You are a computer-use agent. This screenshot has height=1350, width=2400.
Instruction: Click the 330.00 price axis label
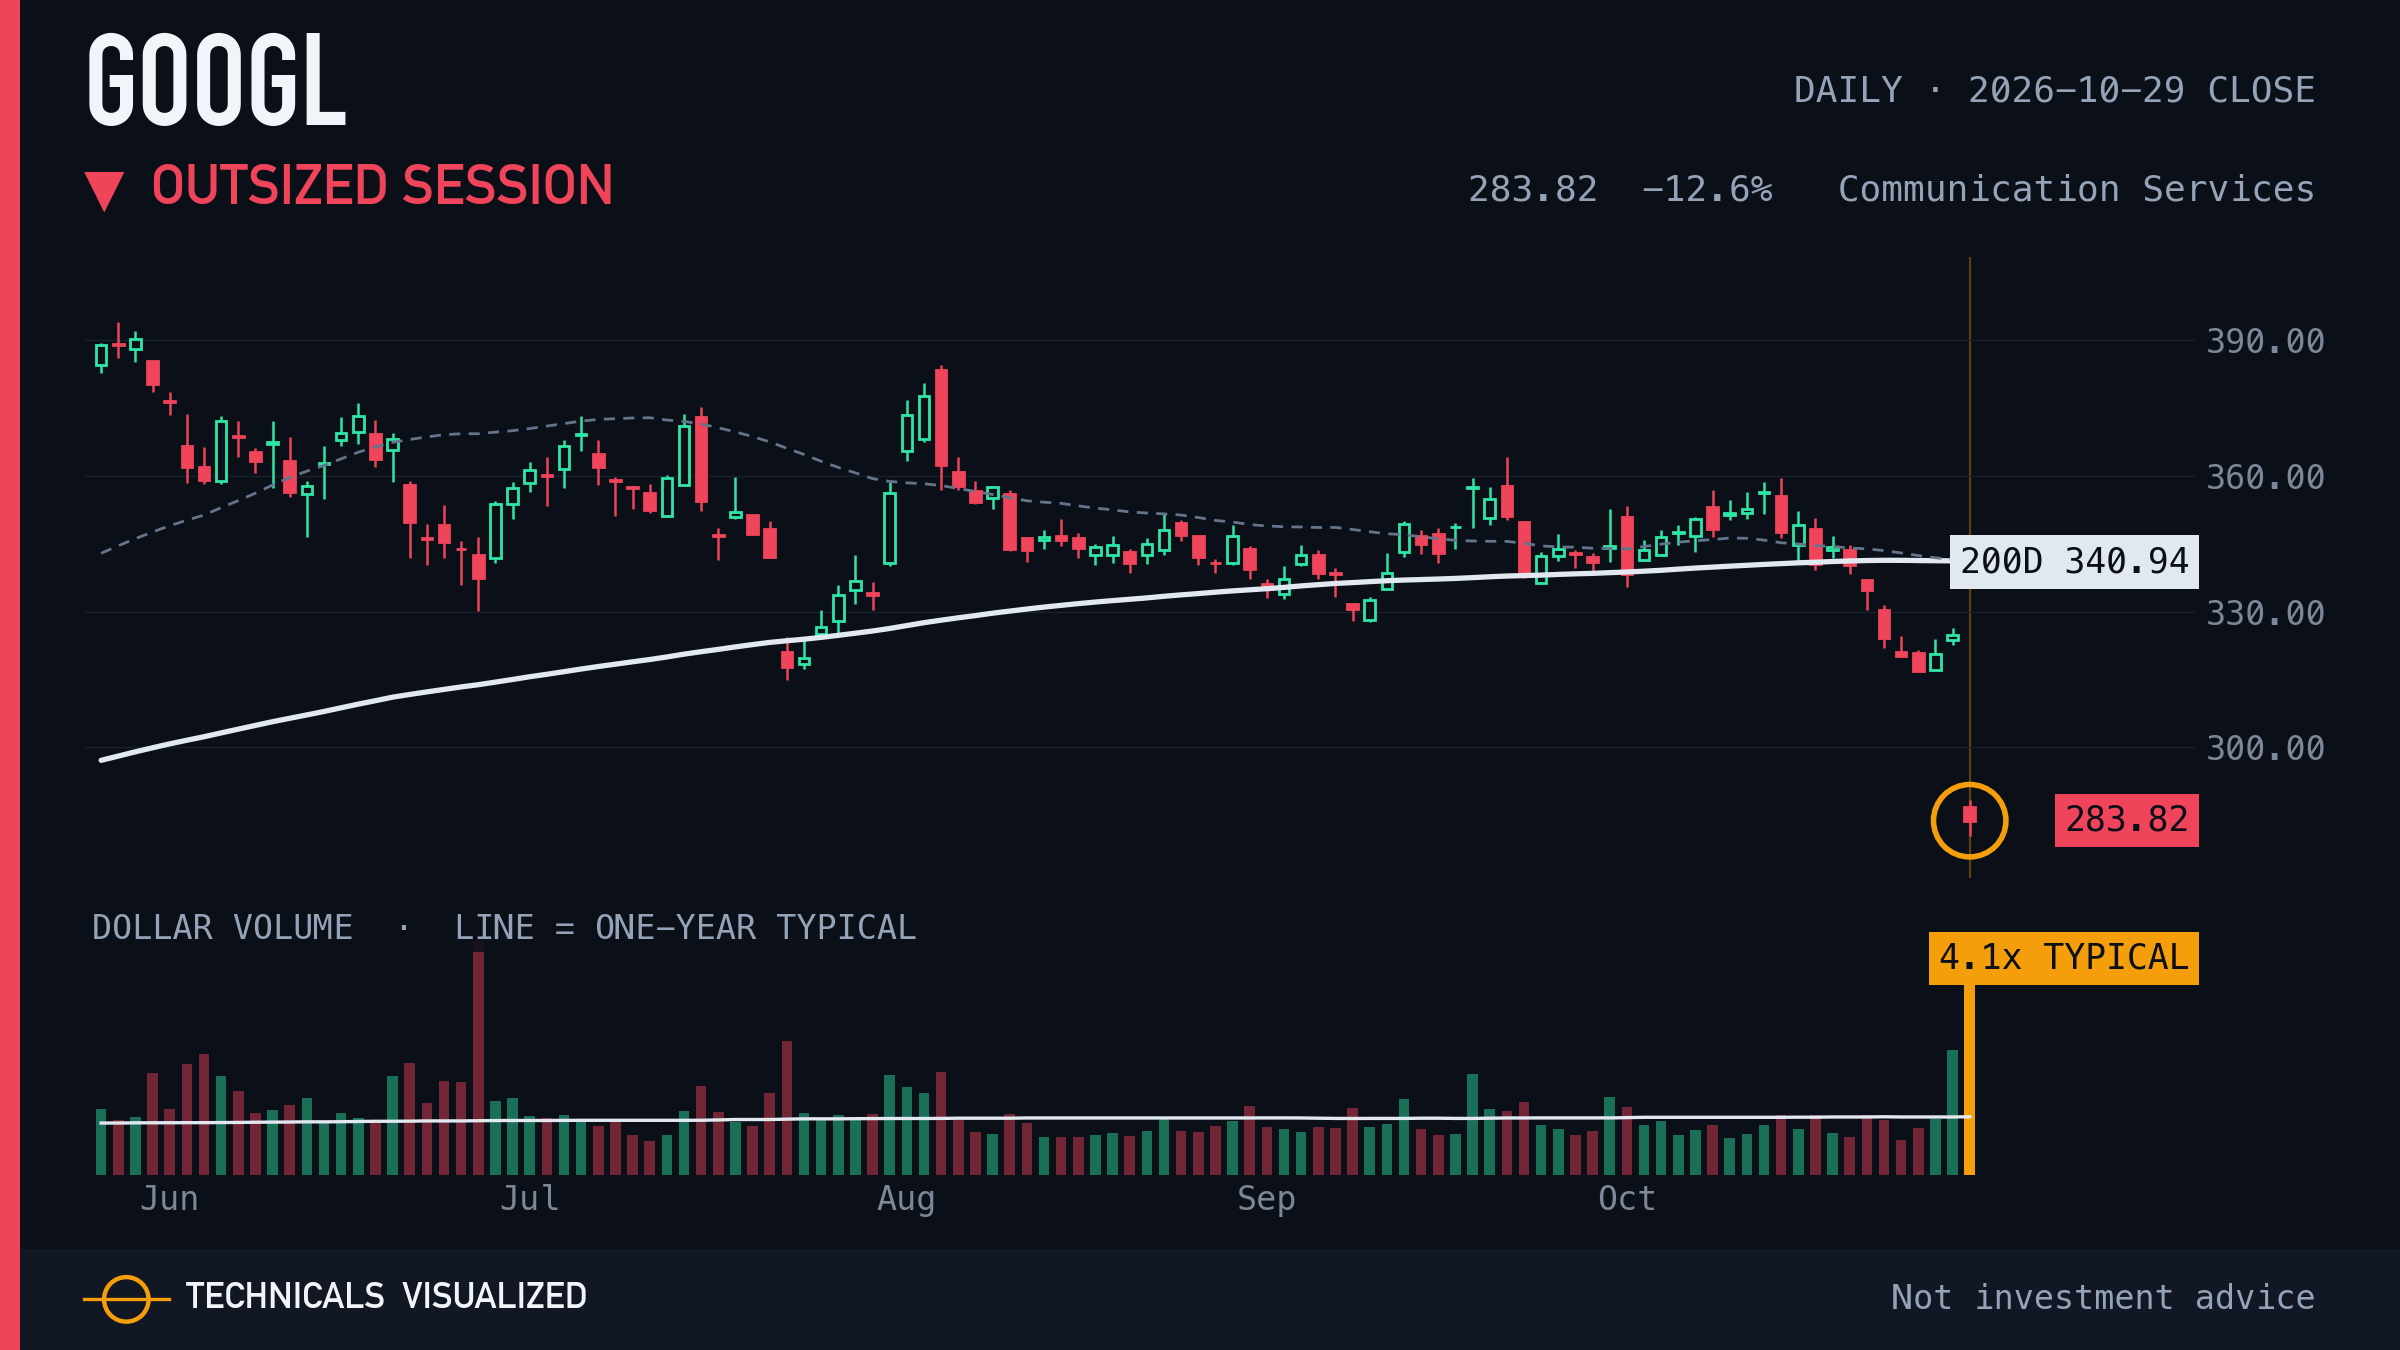(2265, 613)
